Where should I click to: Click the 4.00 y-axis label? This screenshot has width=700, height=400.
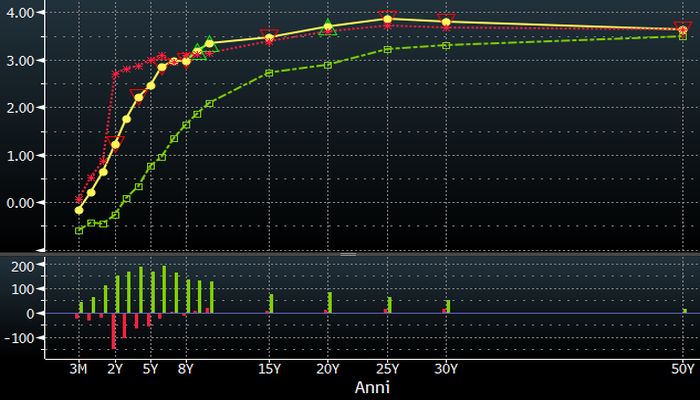coord(21,12)
